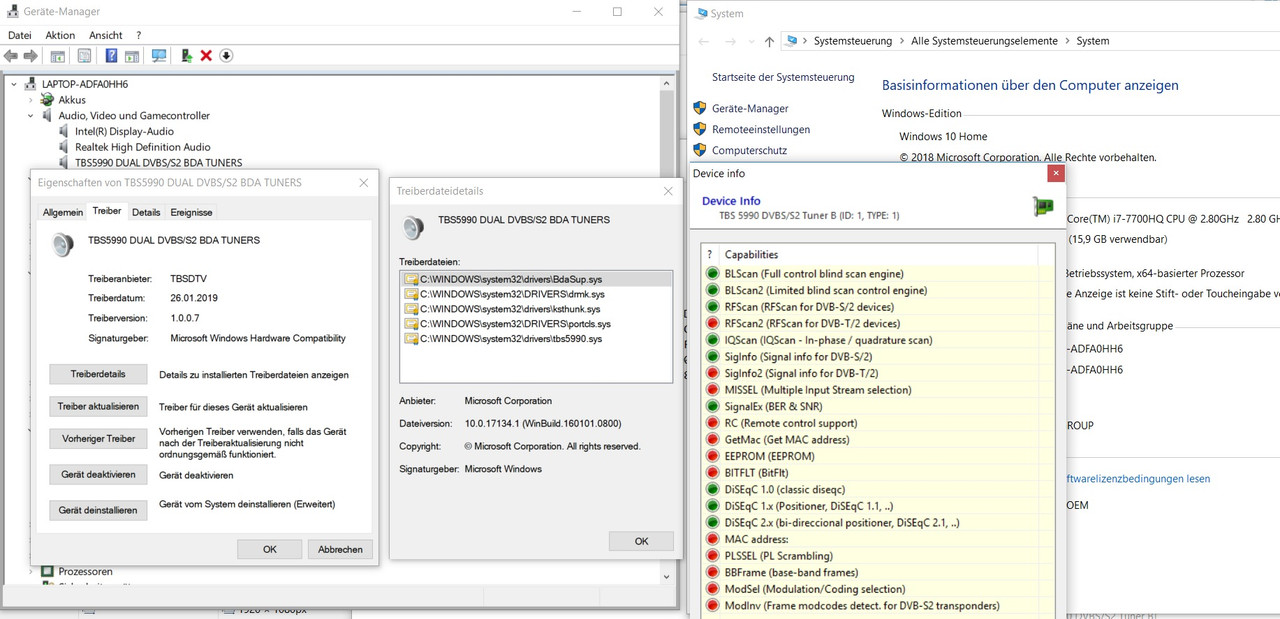The height and width of the screenshot is (619, 1280).
Task: Click the IQScan capability row
Action: point(879,340)
